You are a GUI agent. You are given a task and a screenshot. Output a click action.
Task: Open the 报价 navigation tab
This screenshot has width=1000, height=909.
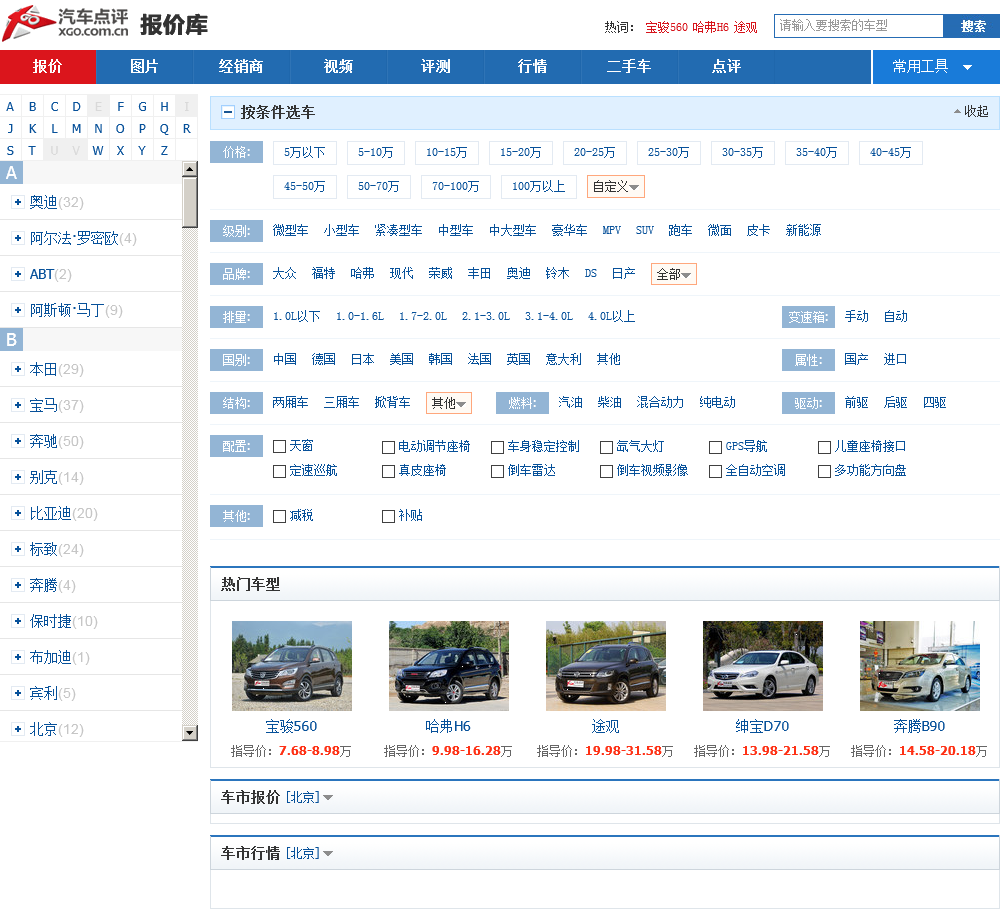[x=48, y=66]
